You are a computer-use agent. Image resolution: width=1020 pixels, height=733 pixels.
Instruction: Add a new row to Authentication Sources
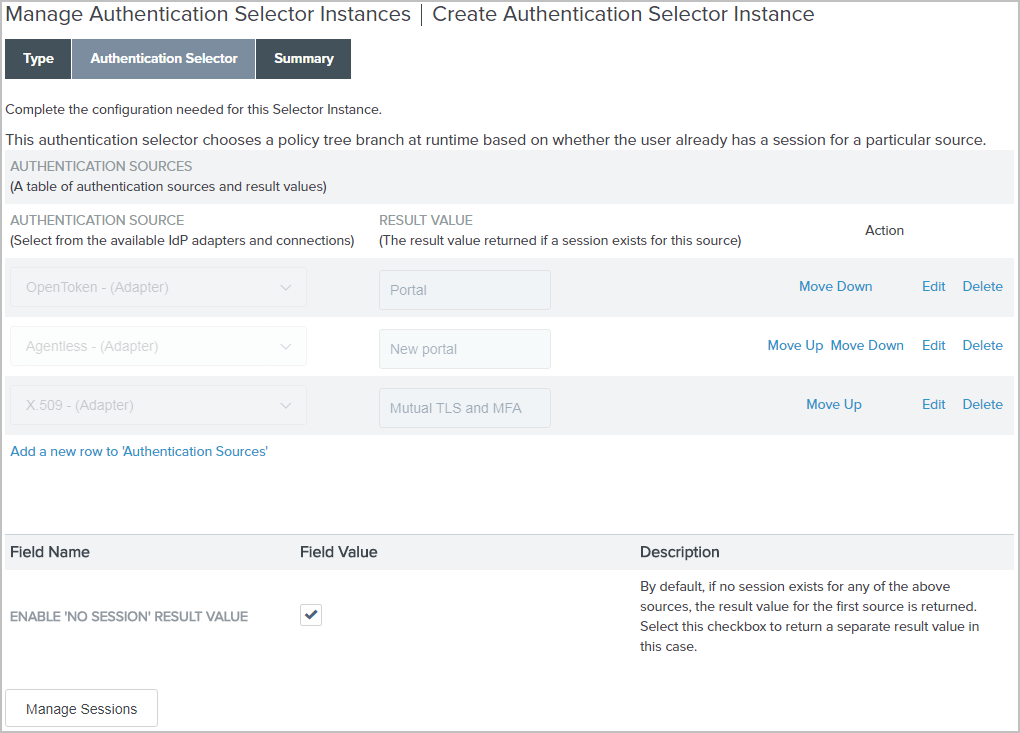tap(139, 451)
